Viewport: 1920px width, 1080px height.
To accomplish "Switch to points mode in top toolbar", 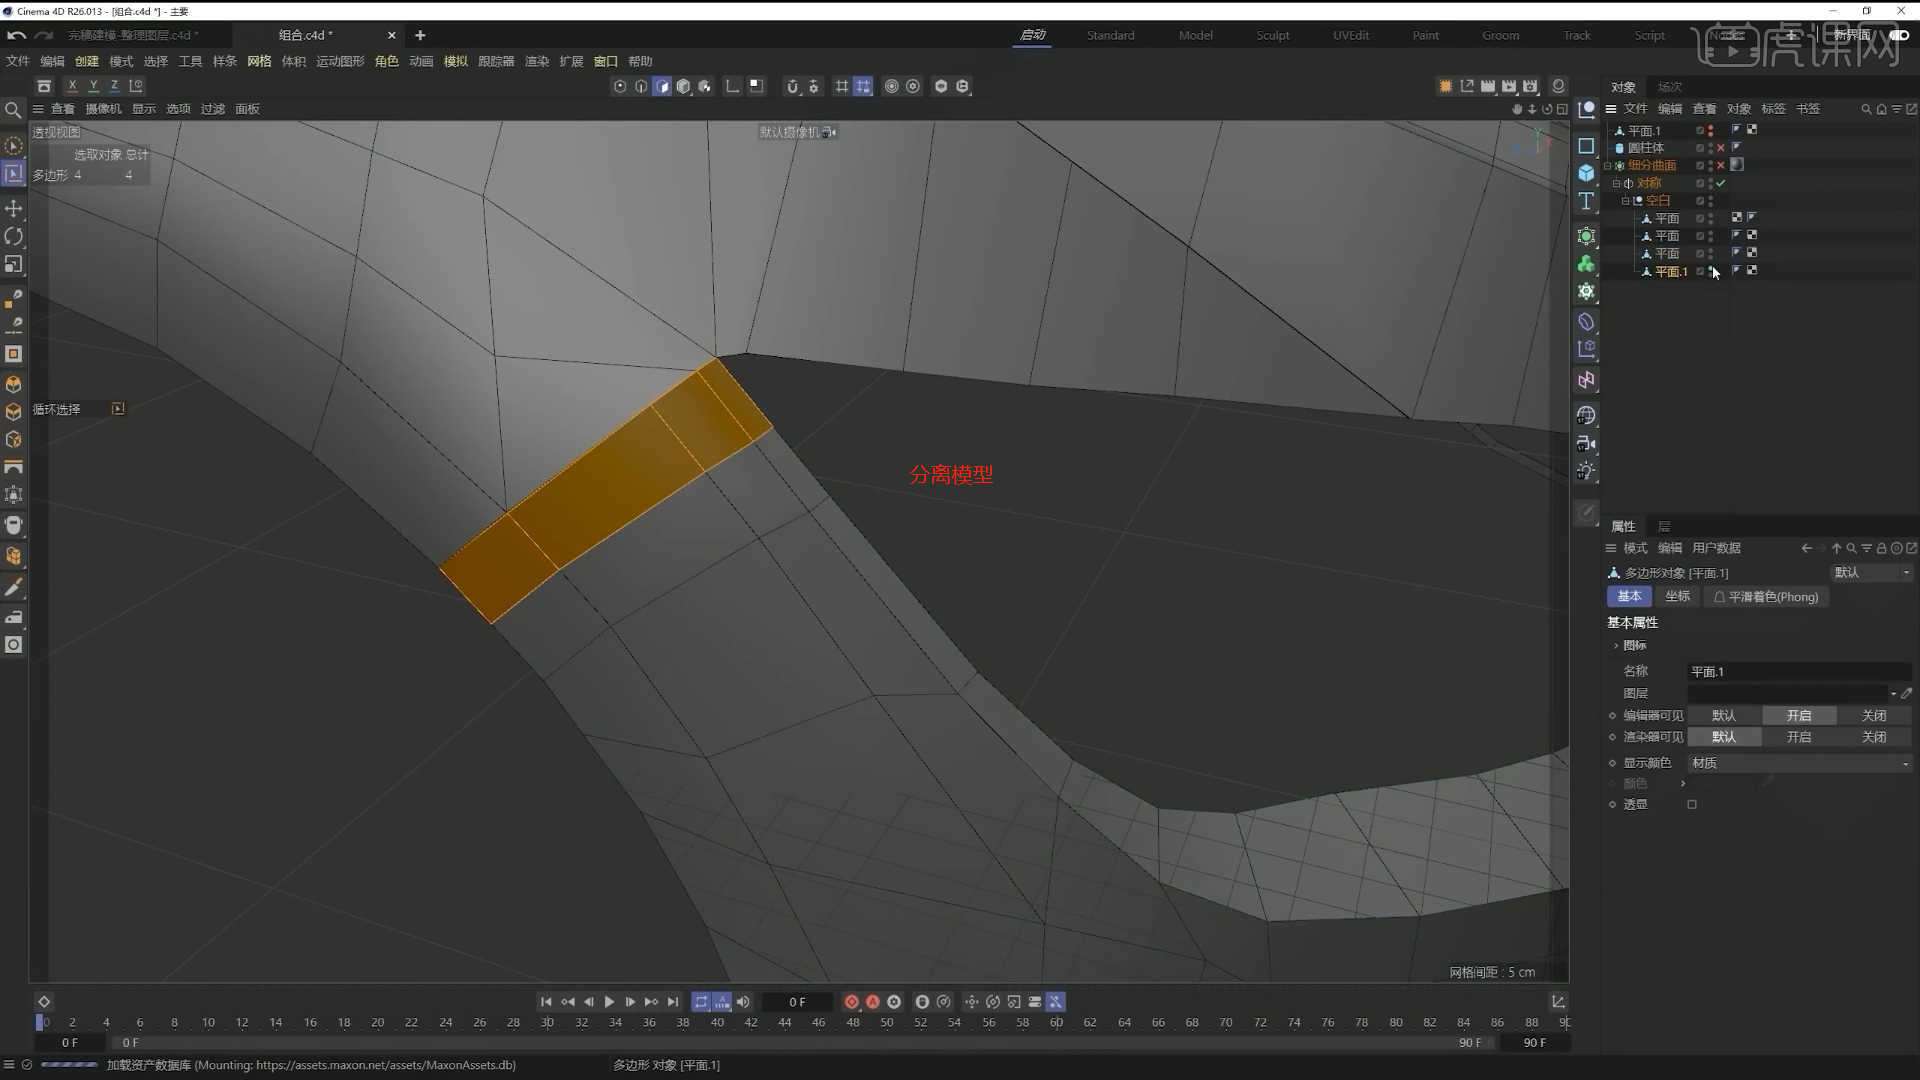I will click(620, 86).
